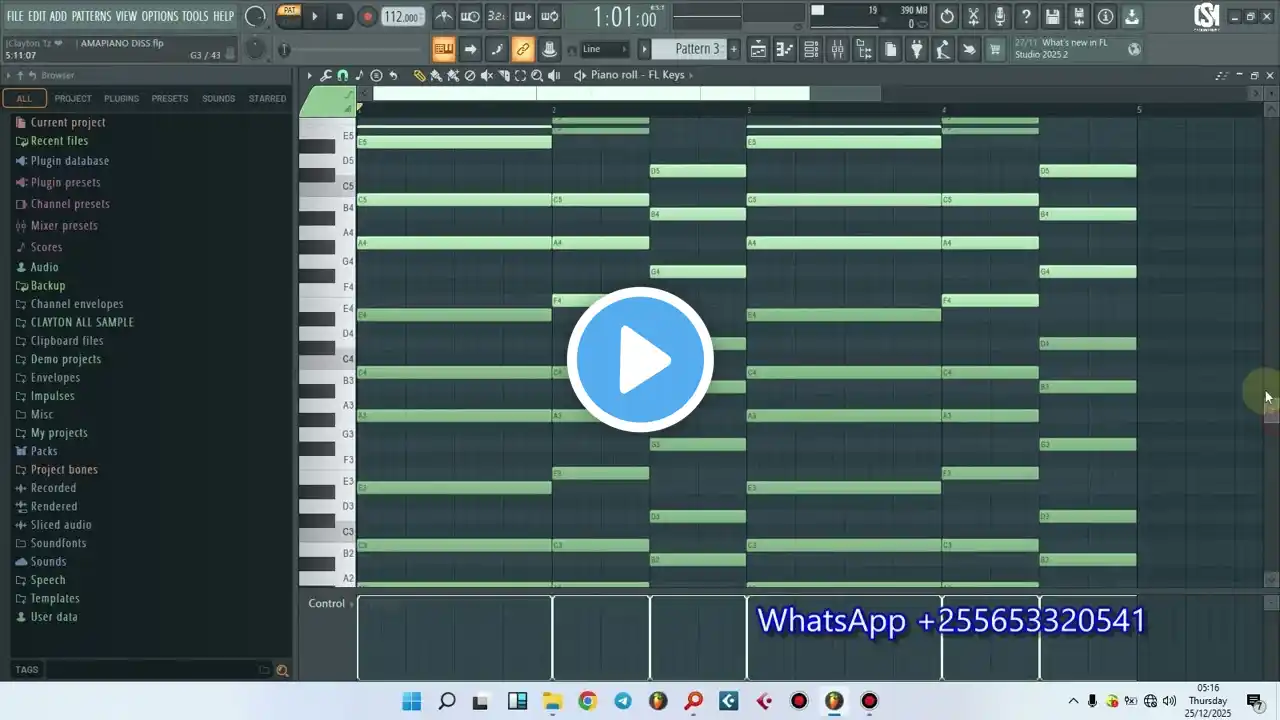
Task: Open the TOOLS menu
Action: [195, 16]
